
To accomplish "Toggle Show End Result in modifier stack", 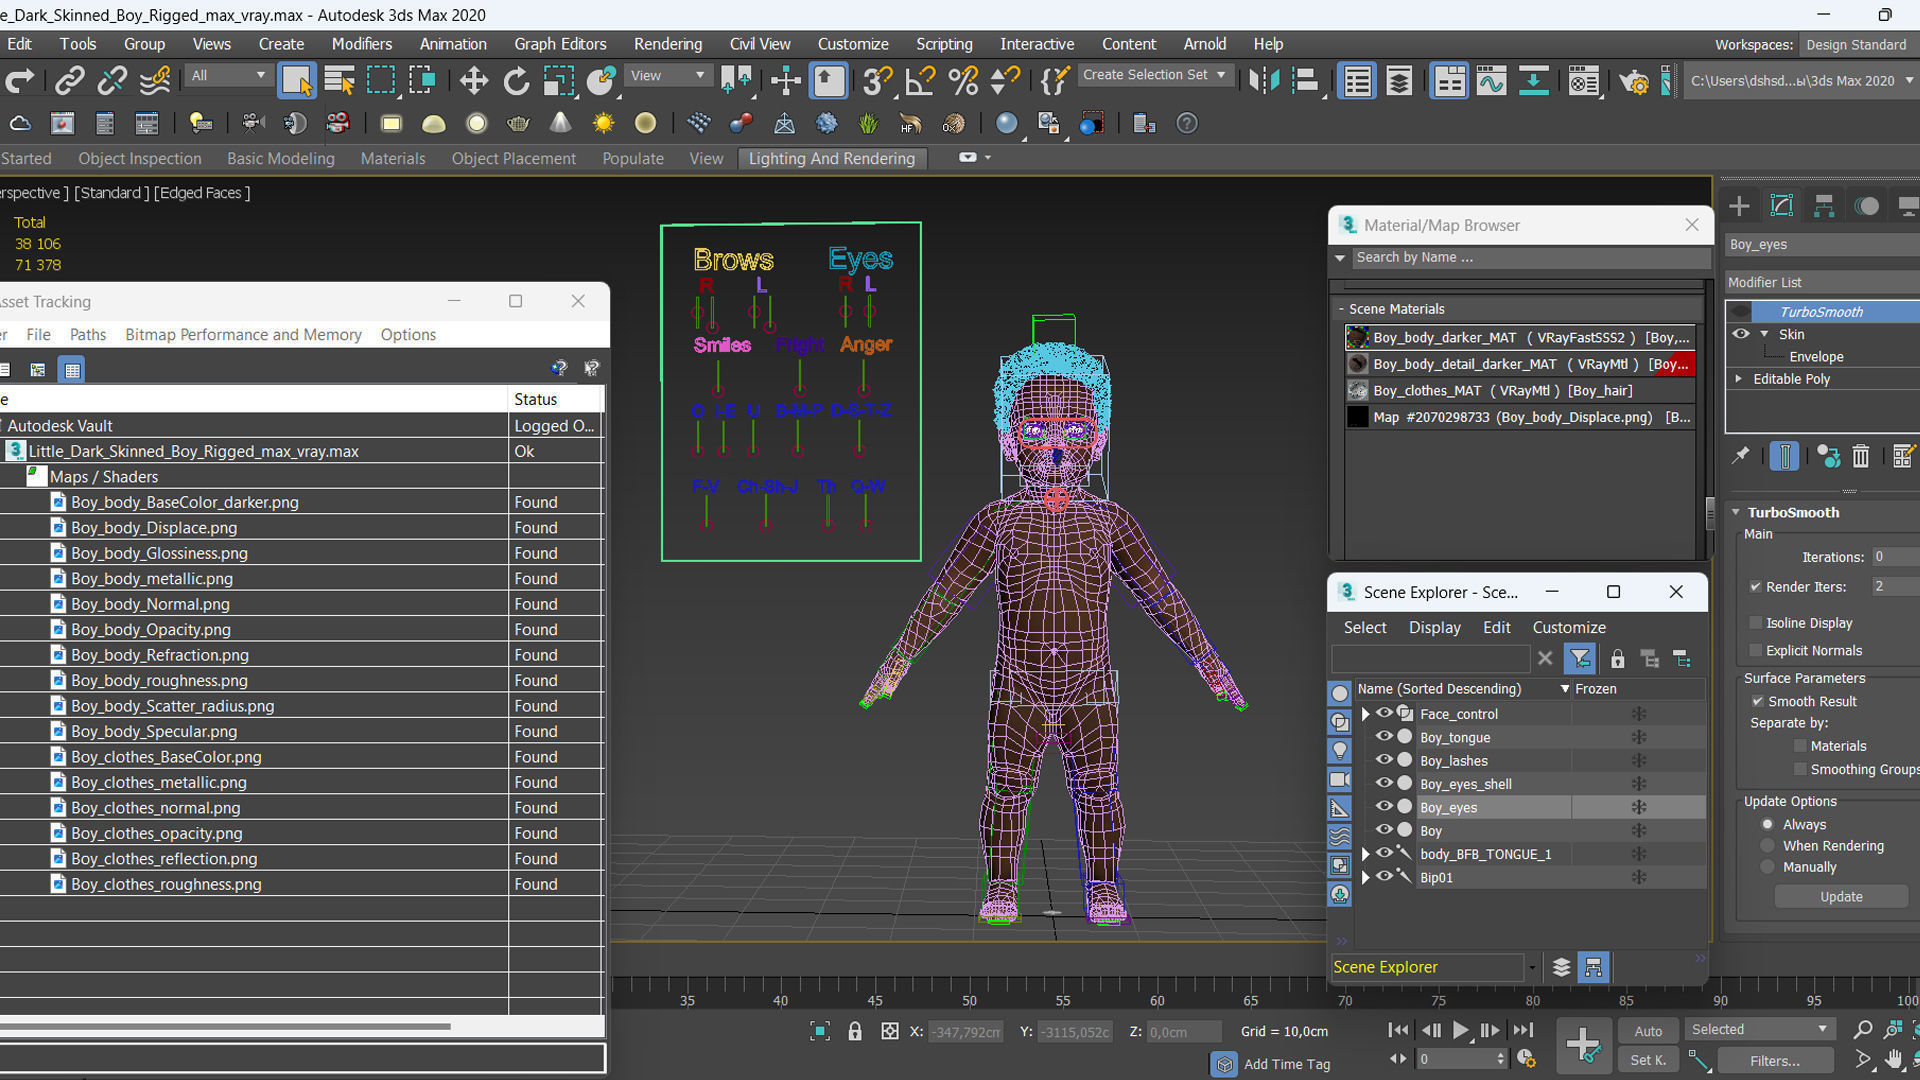I will 1784,457.
